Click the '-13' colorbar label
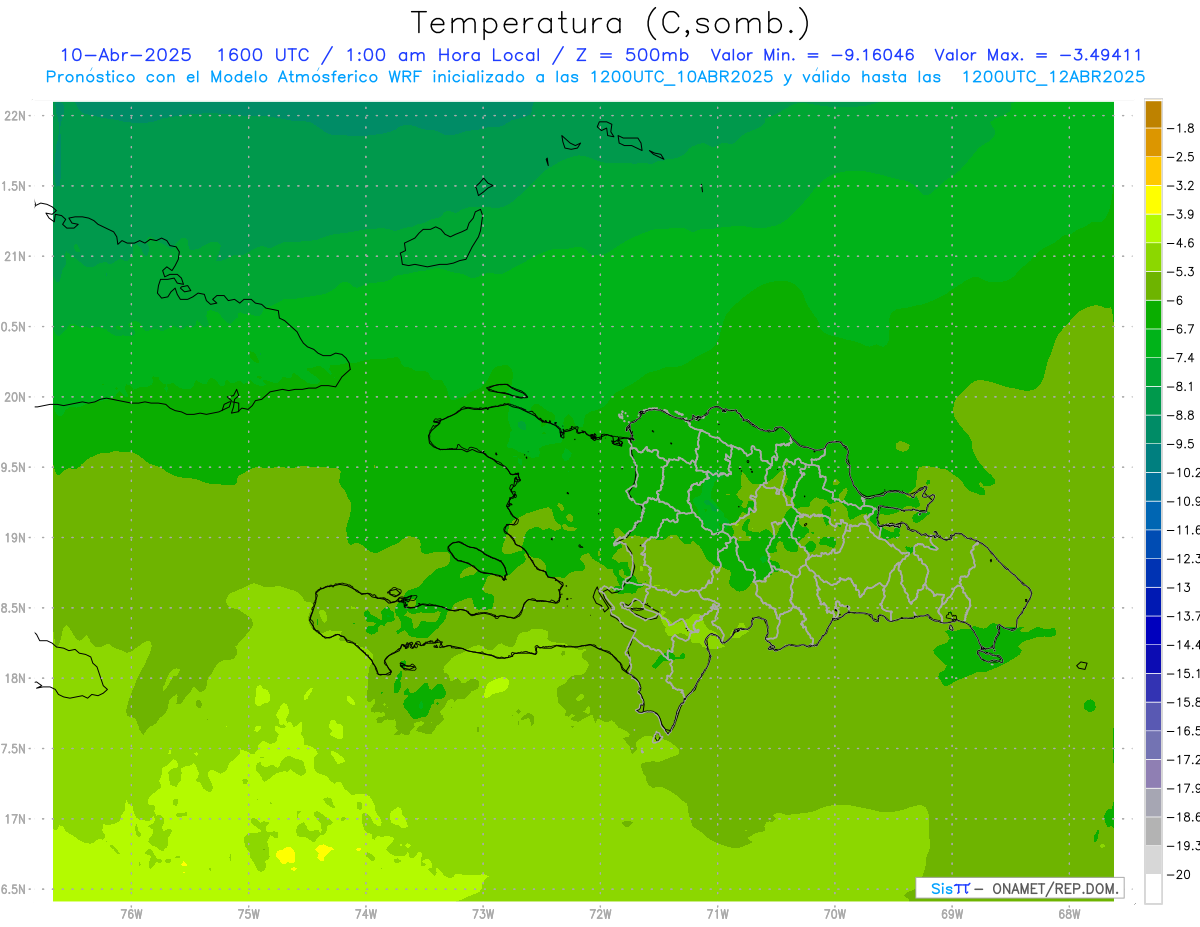Image resolution: width=1200 pixels, height=927 pixels. click(1180, 588)
